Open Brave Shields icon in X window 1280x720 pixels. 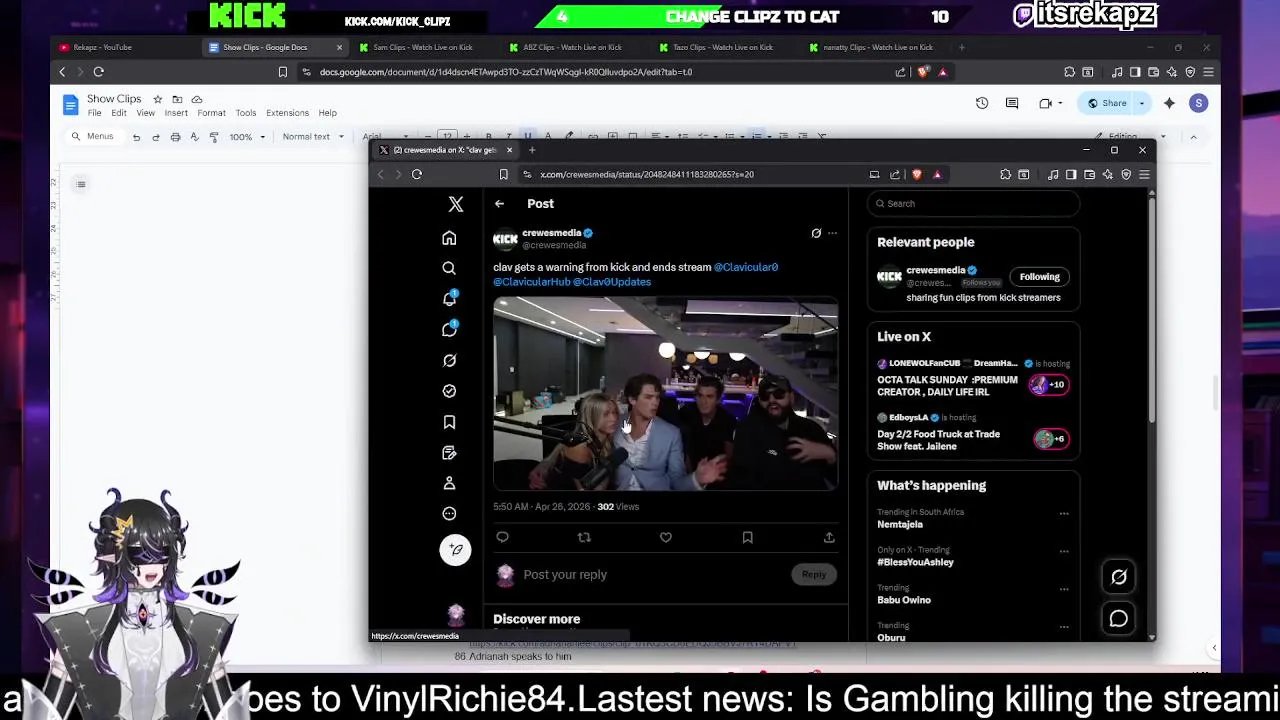pos(917,174)
